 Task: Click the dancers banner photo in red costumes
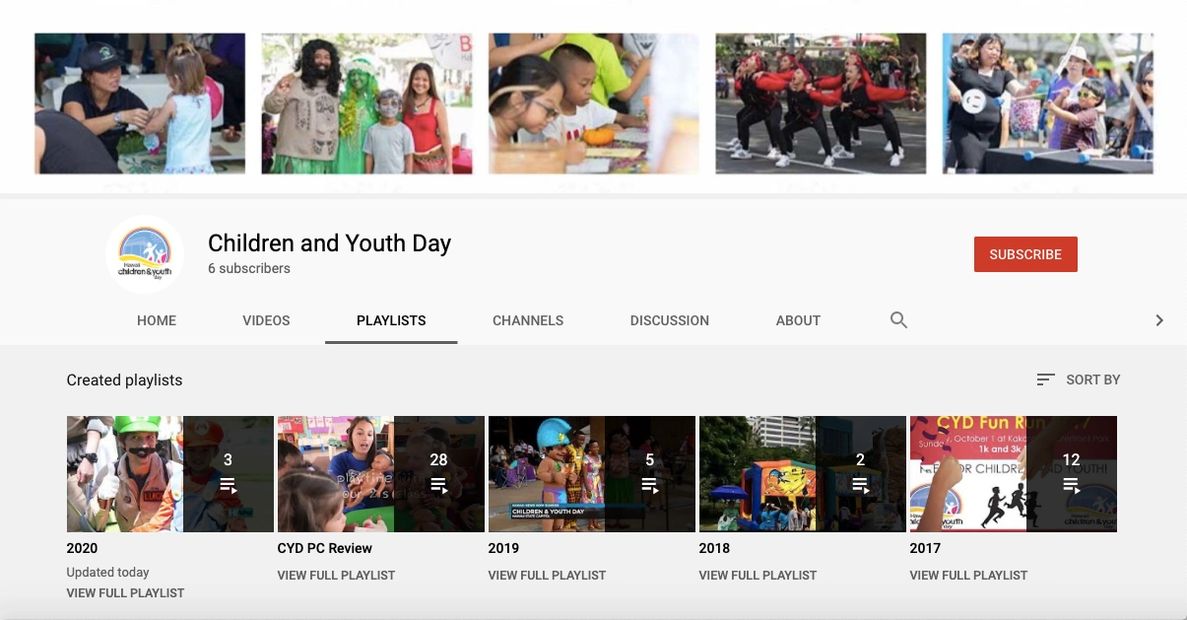click(820, 103)
